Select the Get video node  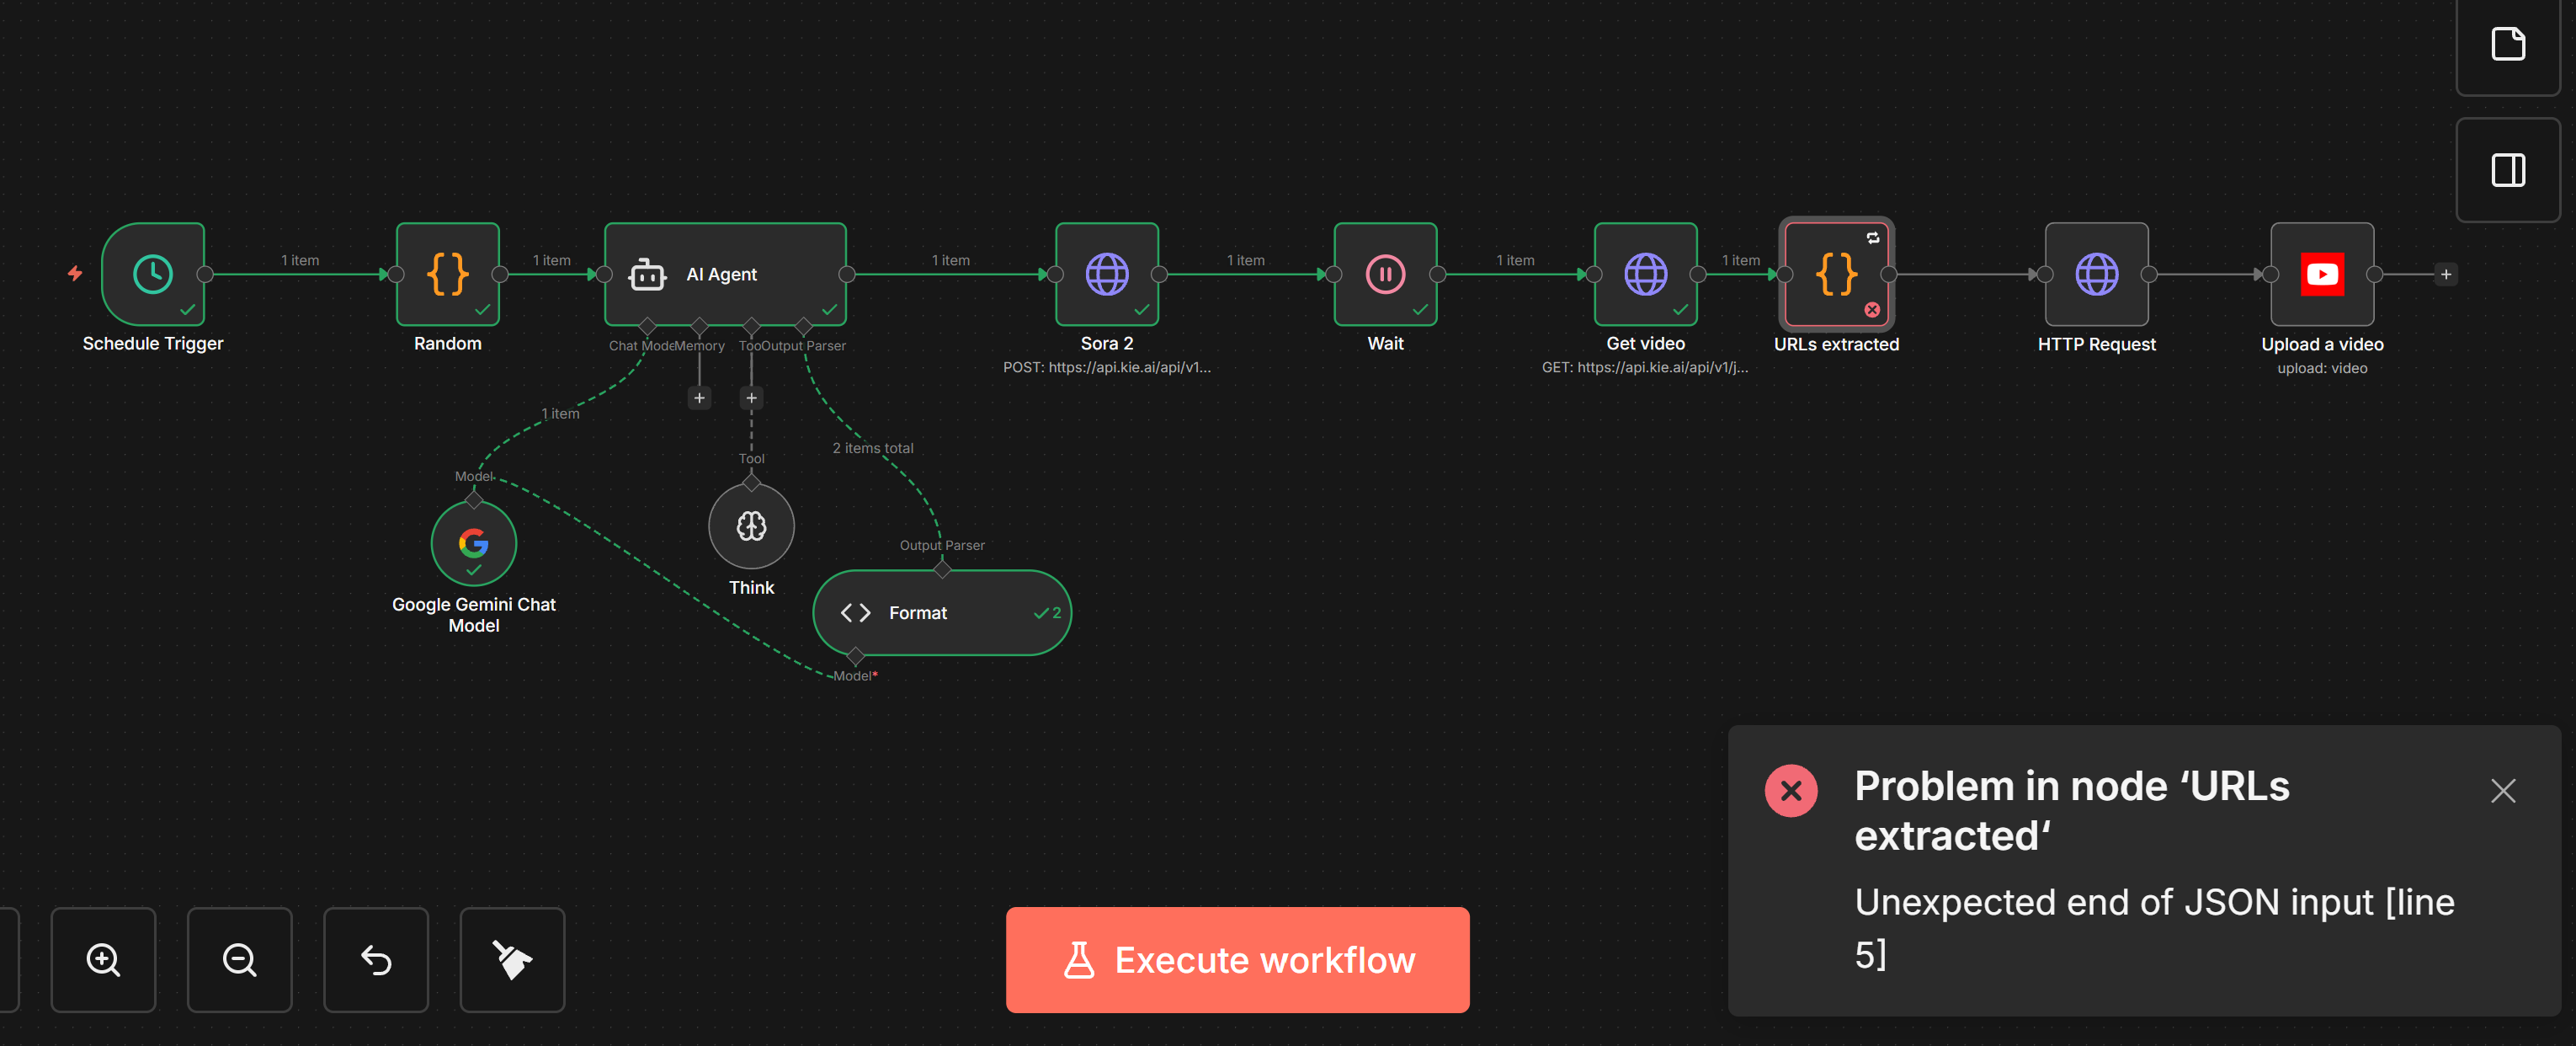tap(1645, 273)
